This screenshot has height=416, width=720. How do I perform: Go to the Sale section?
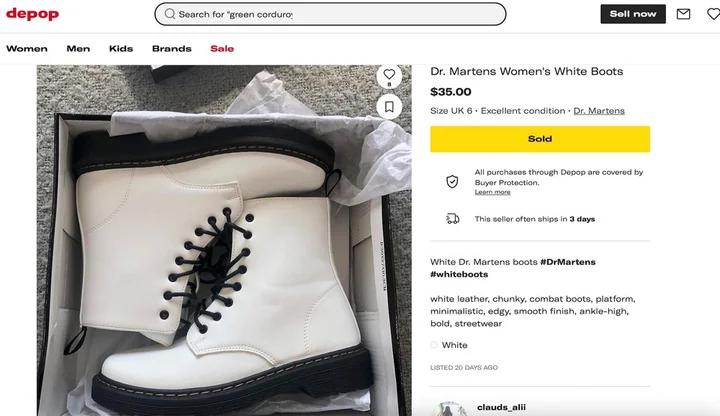pos(222,48)
